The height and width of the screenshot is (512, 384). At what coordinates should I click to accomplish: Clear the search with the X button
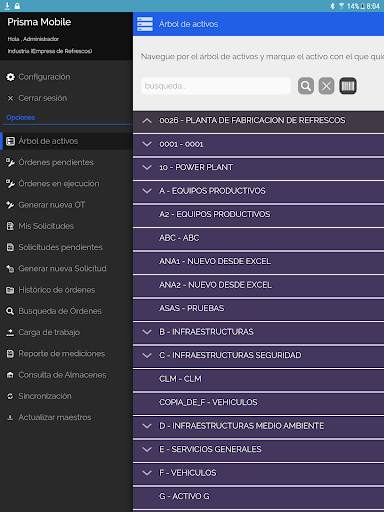(x=326, y=86)
